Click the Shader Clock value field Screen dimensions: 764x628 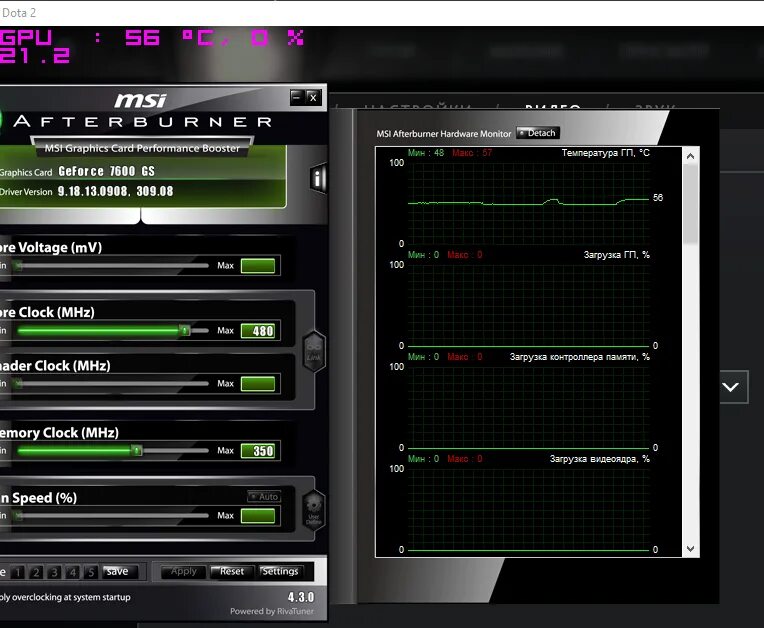pyautogui.click(x=258, y=384)
